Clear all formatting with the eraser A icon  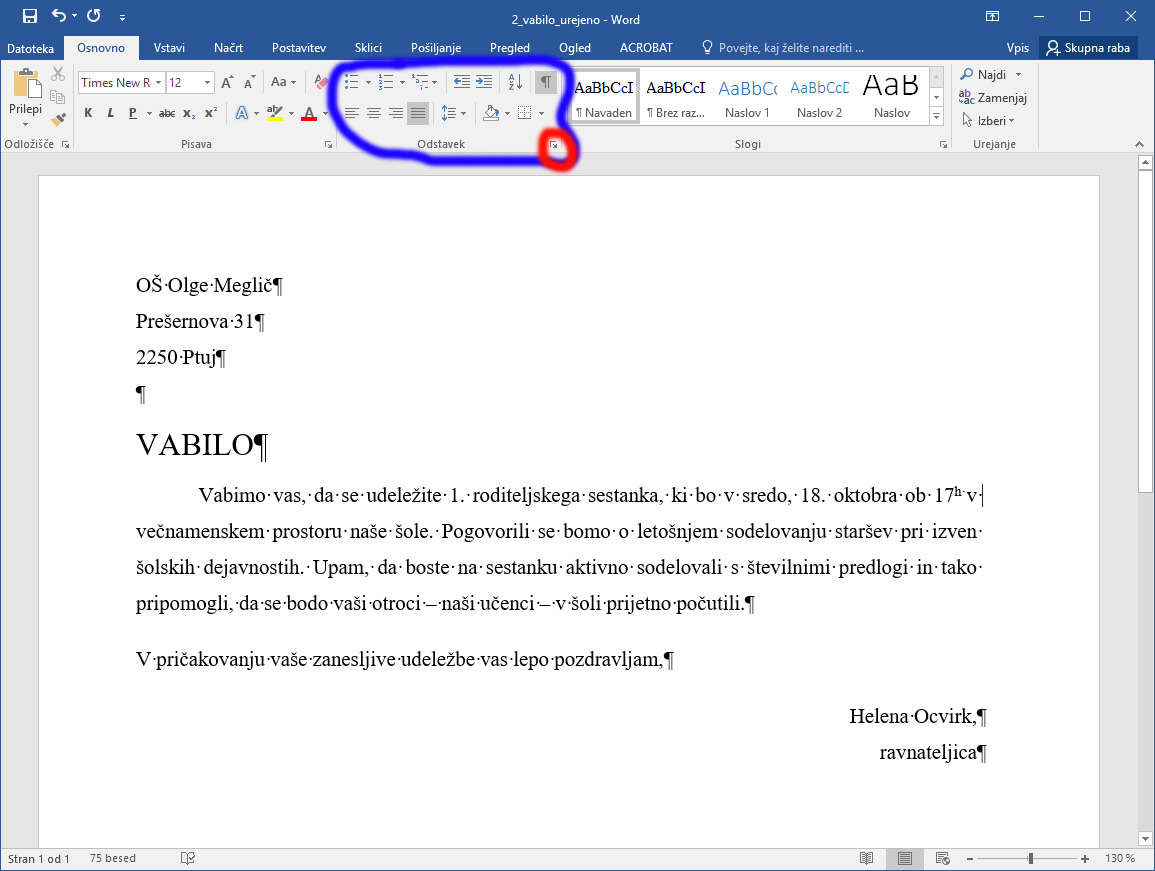point(320,83)
